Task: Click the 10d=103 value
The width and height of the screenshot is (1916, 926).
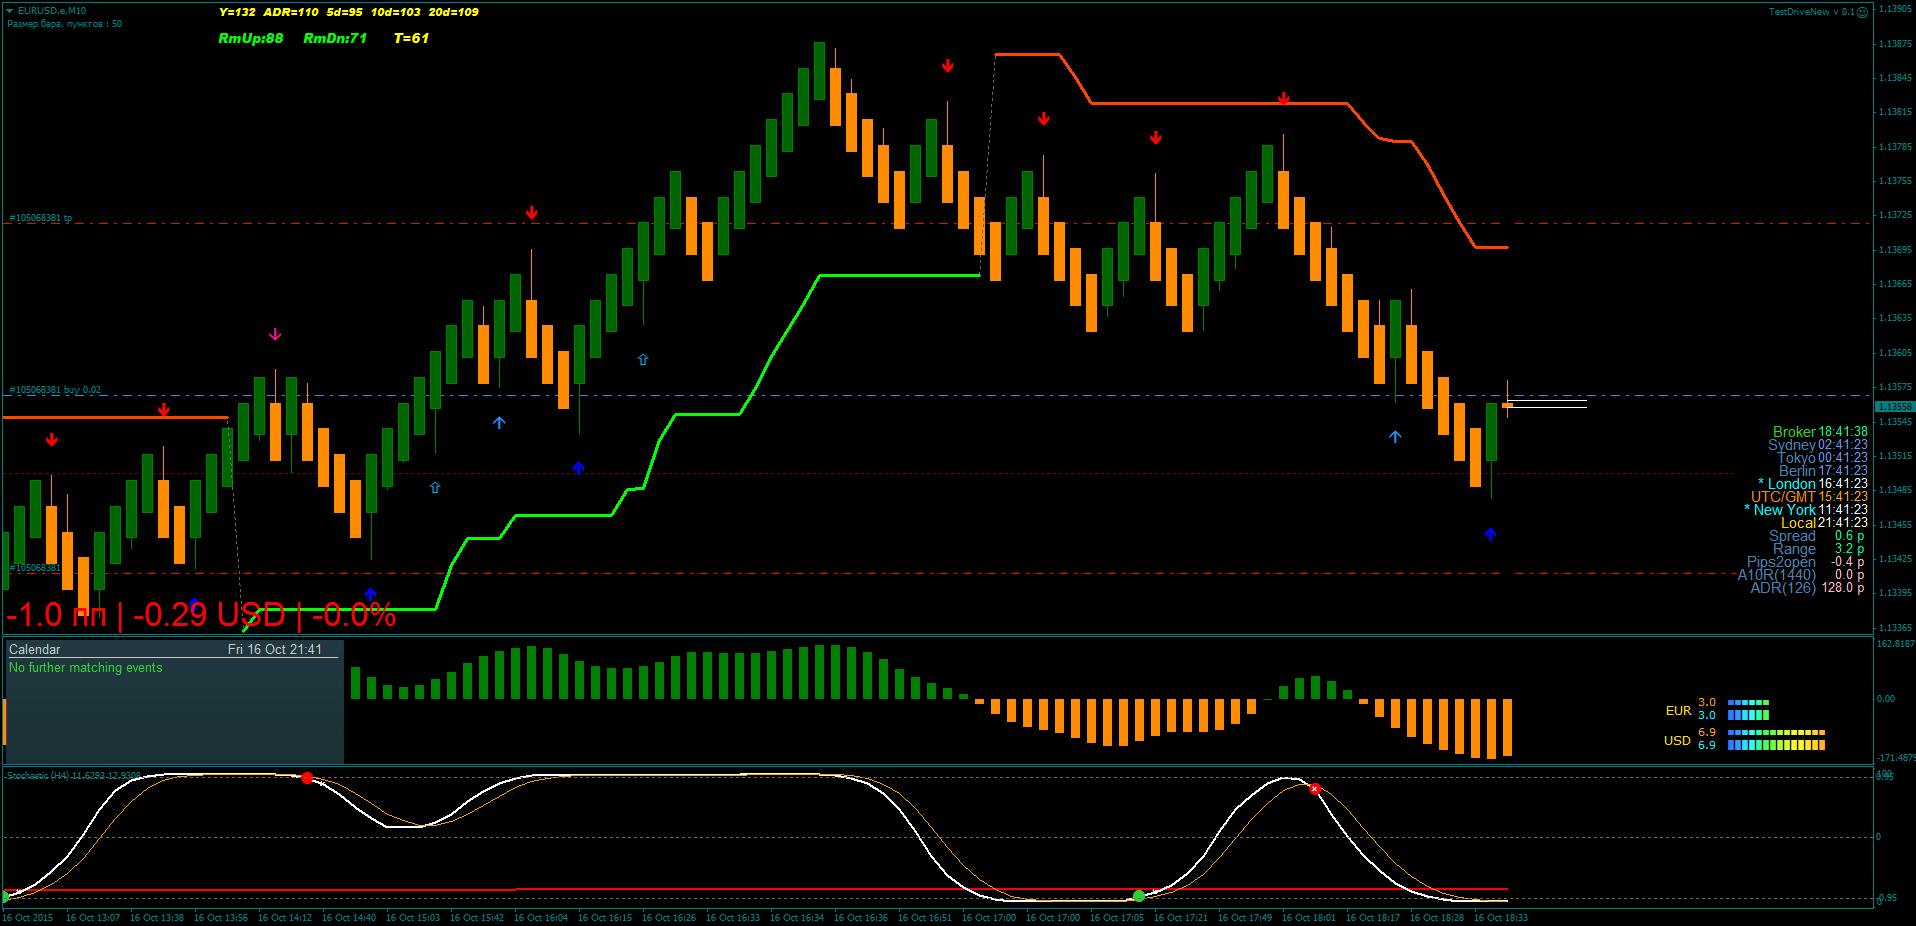Action: pyautogui.click(x=396, y=12)
